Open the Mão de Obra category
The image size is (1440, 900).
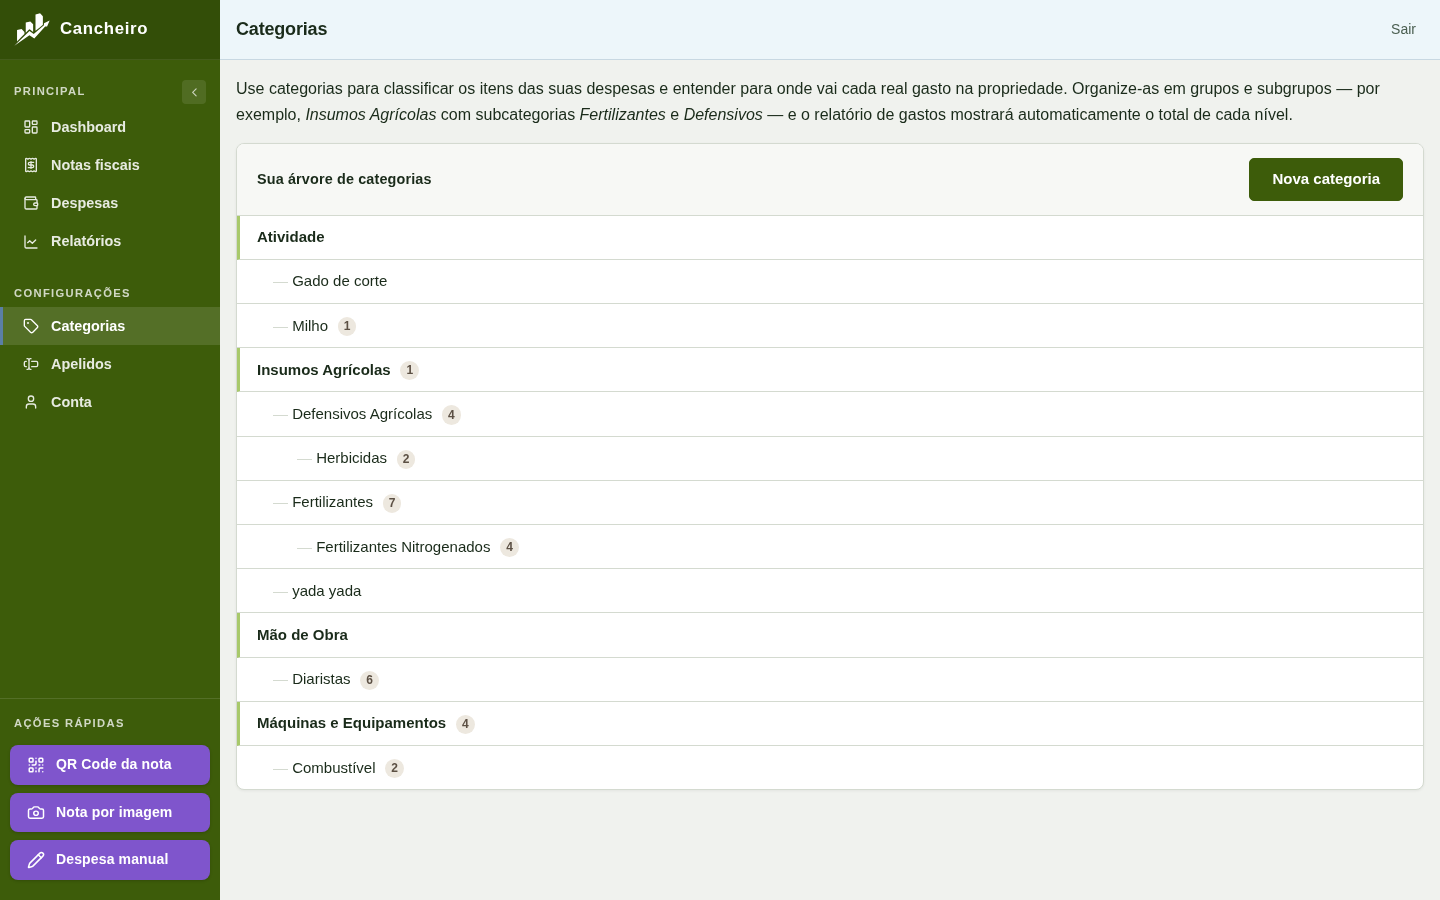[830, 635]
